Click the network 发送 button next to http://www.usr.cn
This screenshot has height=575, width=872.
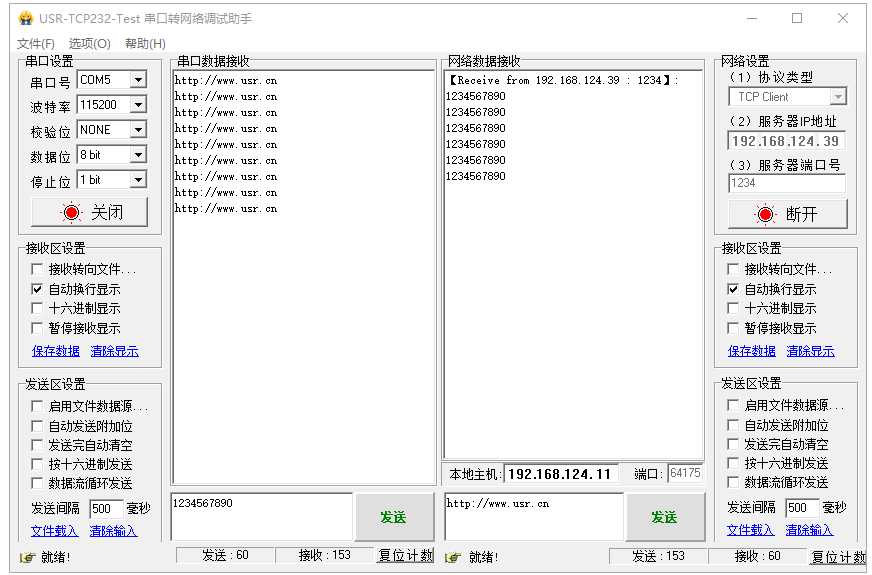click(x=665, y=517)
